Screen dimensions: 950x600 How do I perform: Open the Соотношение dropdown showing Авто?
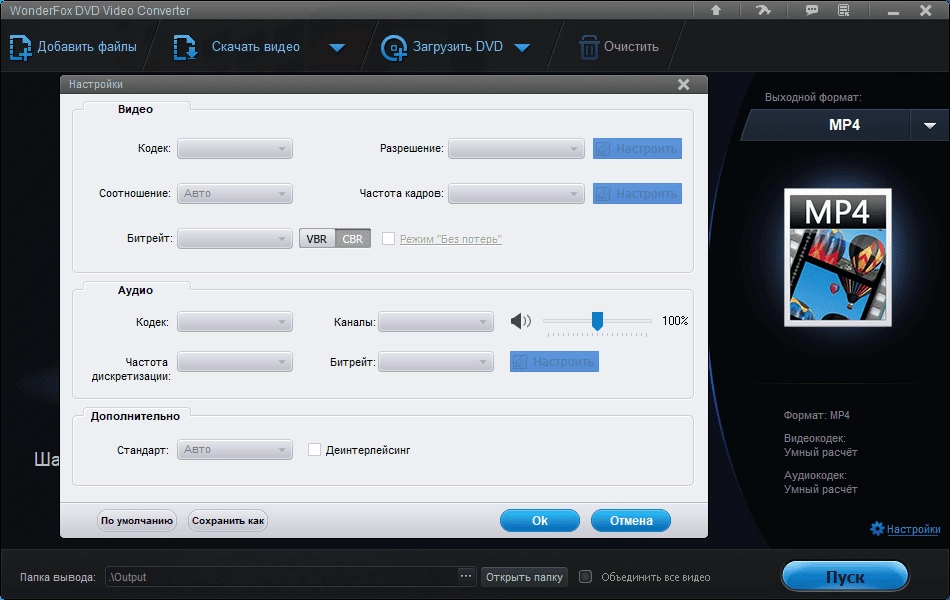(235, 193)
